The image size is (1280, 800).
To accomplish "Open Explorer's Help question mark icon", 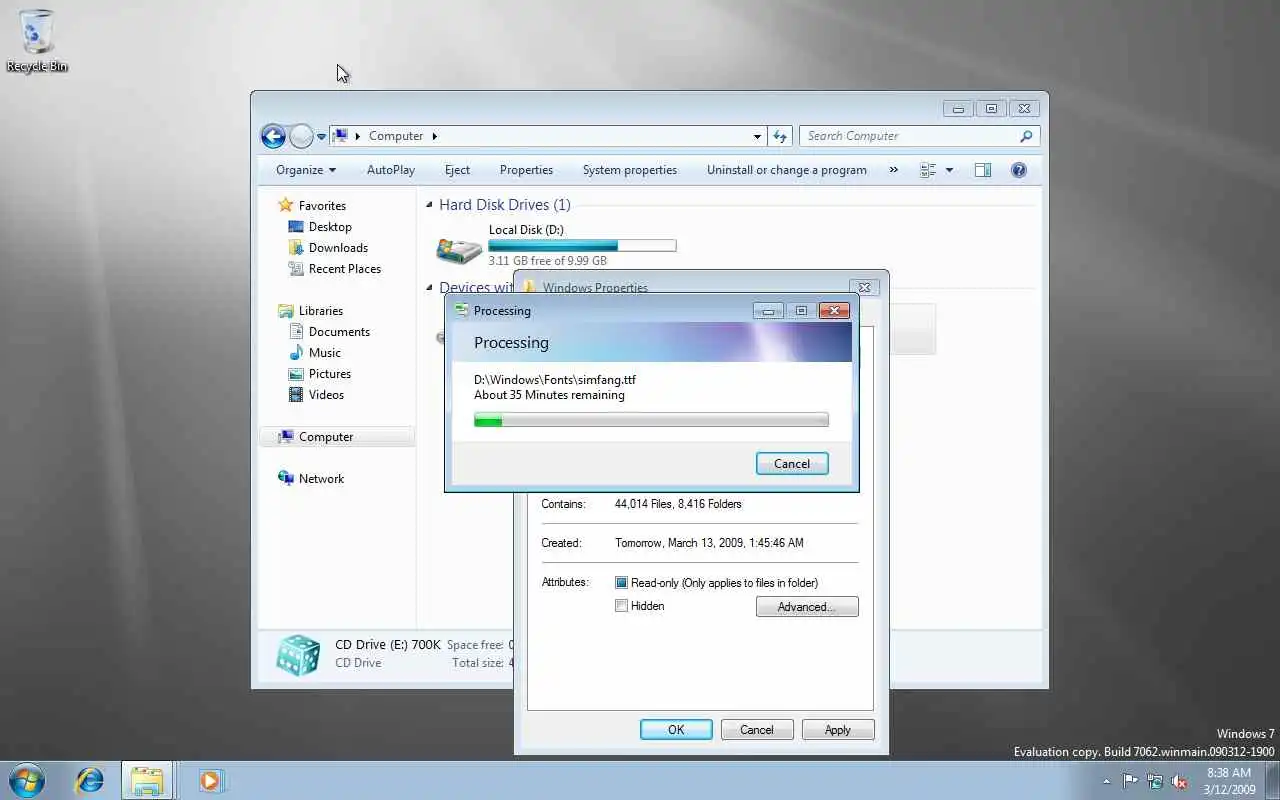I will point(1019,170).
